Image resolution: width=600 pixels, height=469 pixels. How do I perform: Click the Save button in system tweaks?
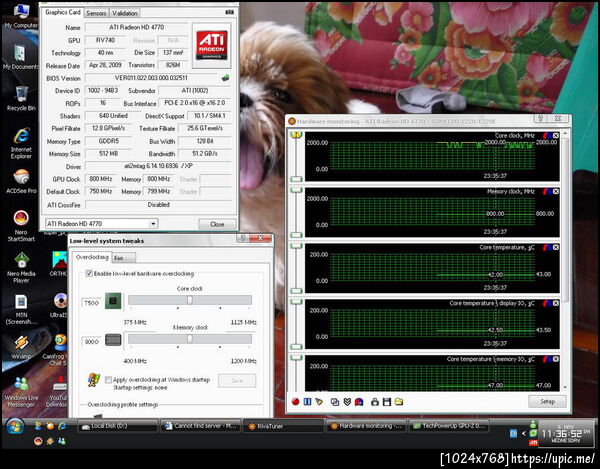point(237,381)
